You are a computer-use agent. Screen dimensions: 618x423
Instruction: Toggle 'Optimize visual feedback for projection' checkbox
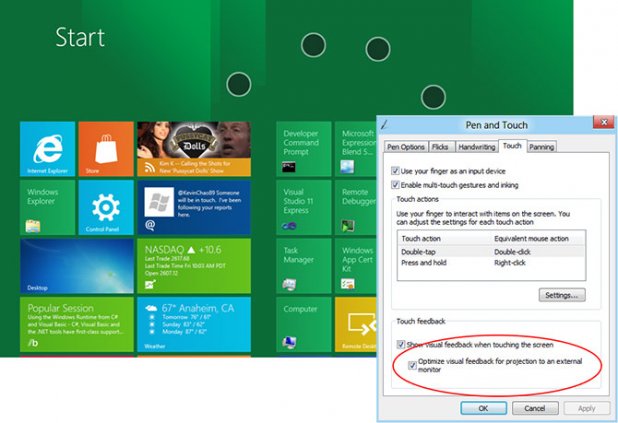click(x=412, y=365)
